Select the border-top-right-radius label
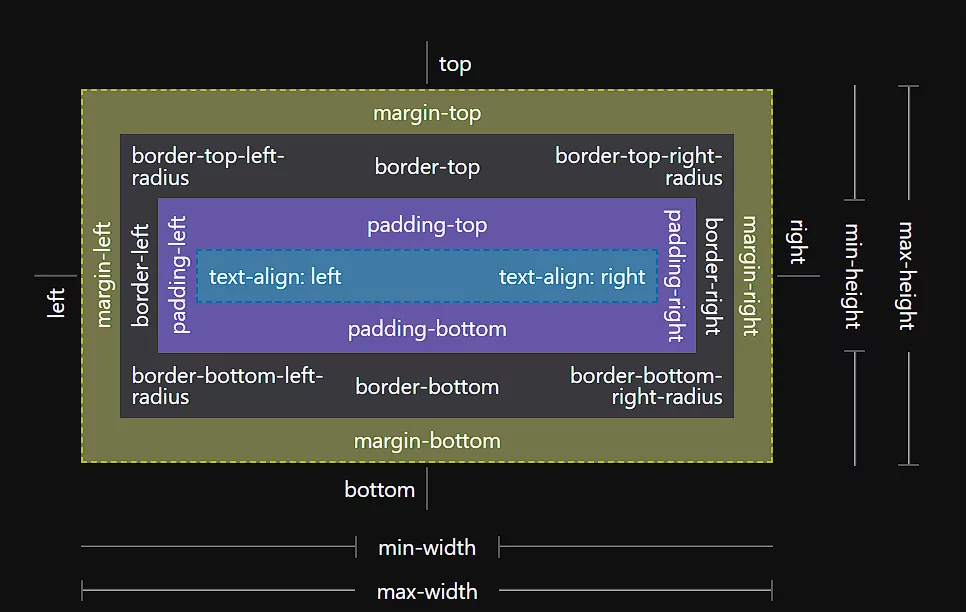Screen dimensions: 966x612 click(x=639, y=167)
